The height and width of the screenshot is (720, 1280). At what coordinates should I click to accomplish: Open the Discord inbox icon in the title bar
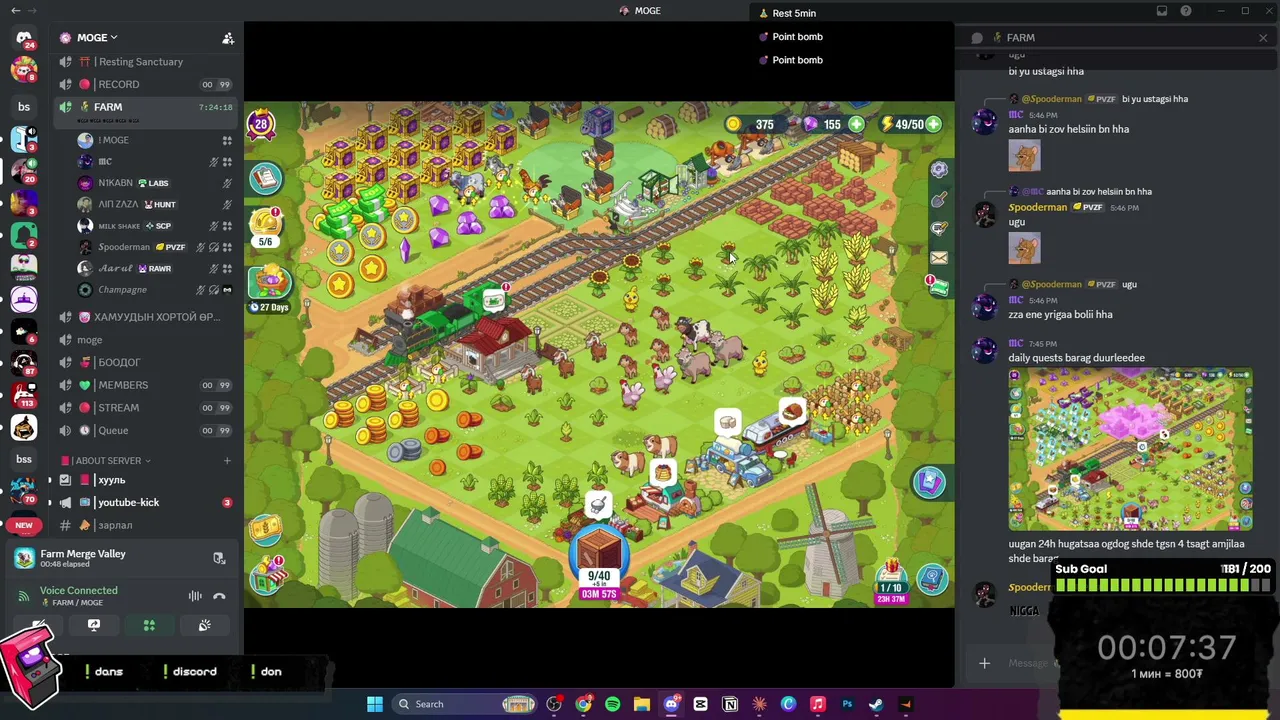tap(1162, 11)
